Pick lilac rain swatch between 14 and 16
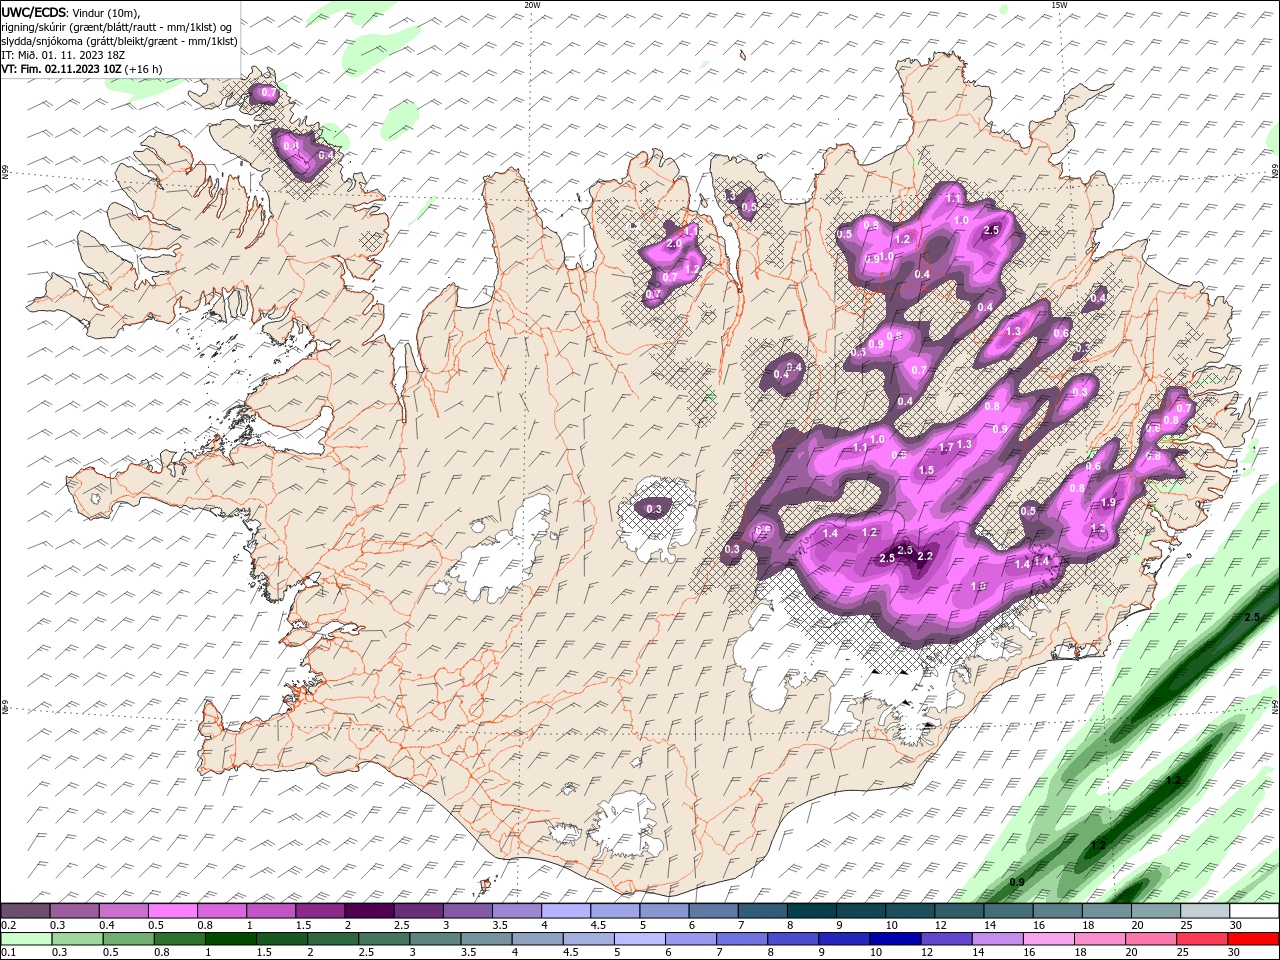Screen dimensions: 1280x960 (x=997, y=939)
